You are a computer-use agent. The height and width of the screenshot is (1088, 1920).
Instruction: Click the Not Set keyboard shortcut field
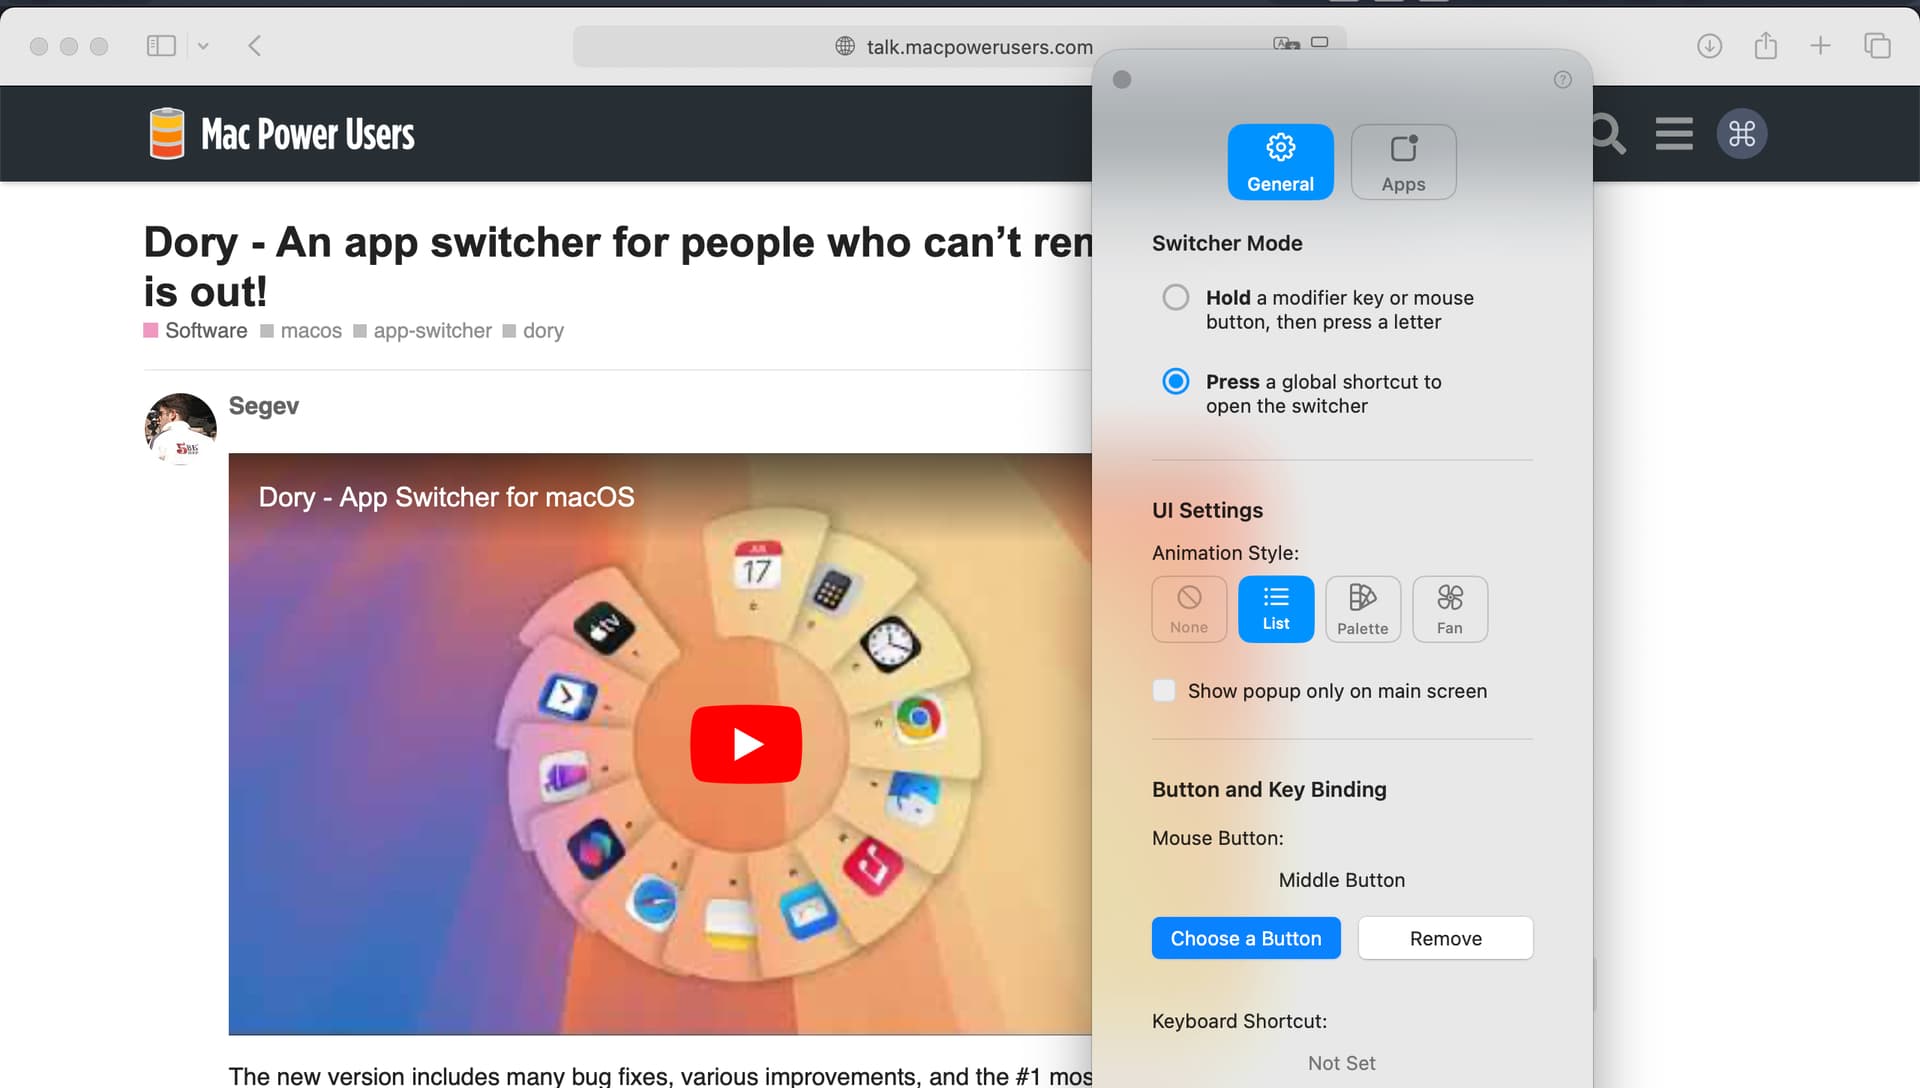(1342, 1063)
